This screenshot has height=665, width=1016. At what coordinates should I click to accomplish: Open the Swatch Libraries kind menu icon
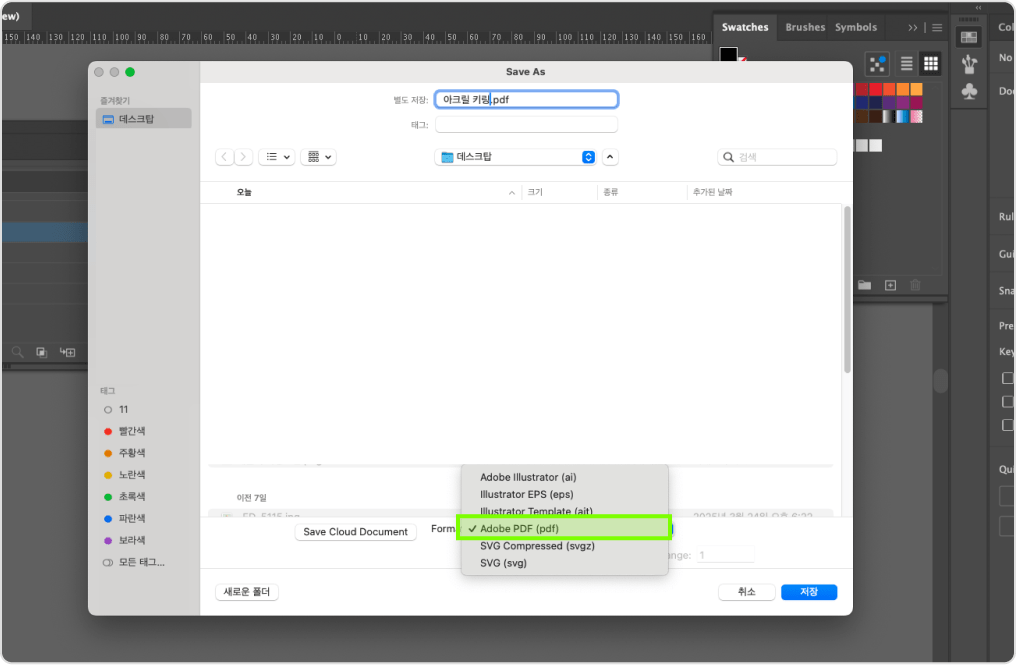point(878,64)
